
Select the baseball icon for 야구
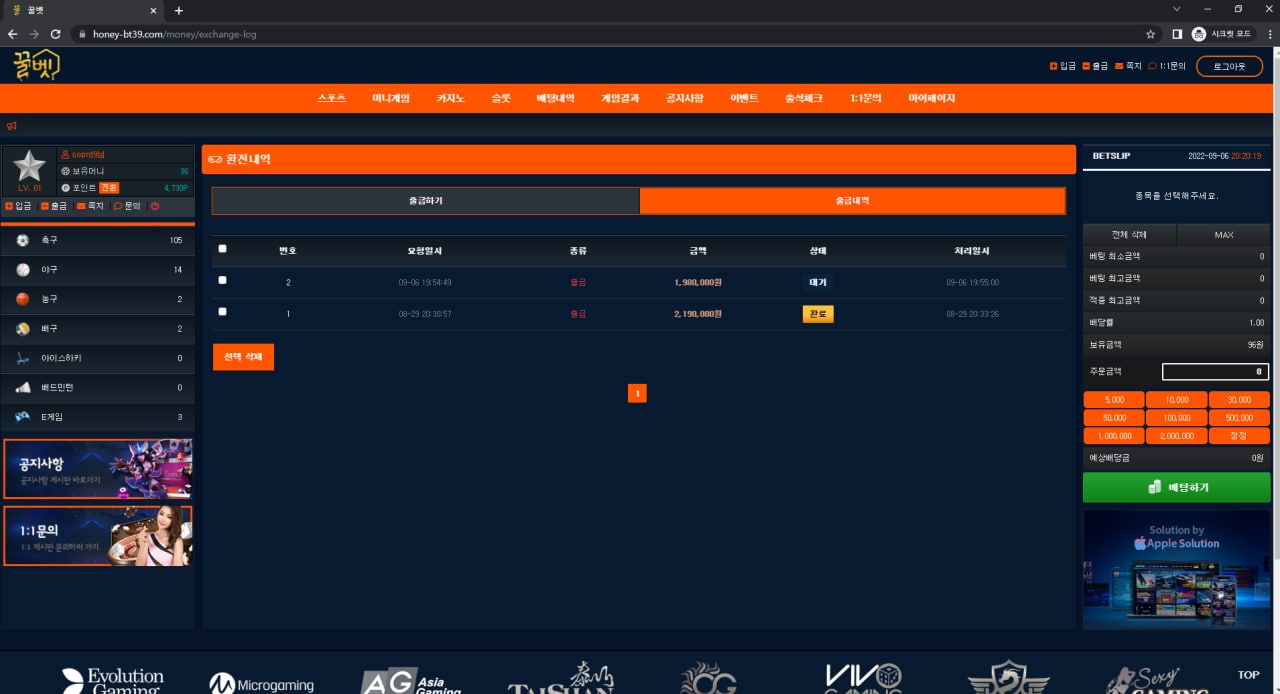tap(23, 270)
